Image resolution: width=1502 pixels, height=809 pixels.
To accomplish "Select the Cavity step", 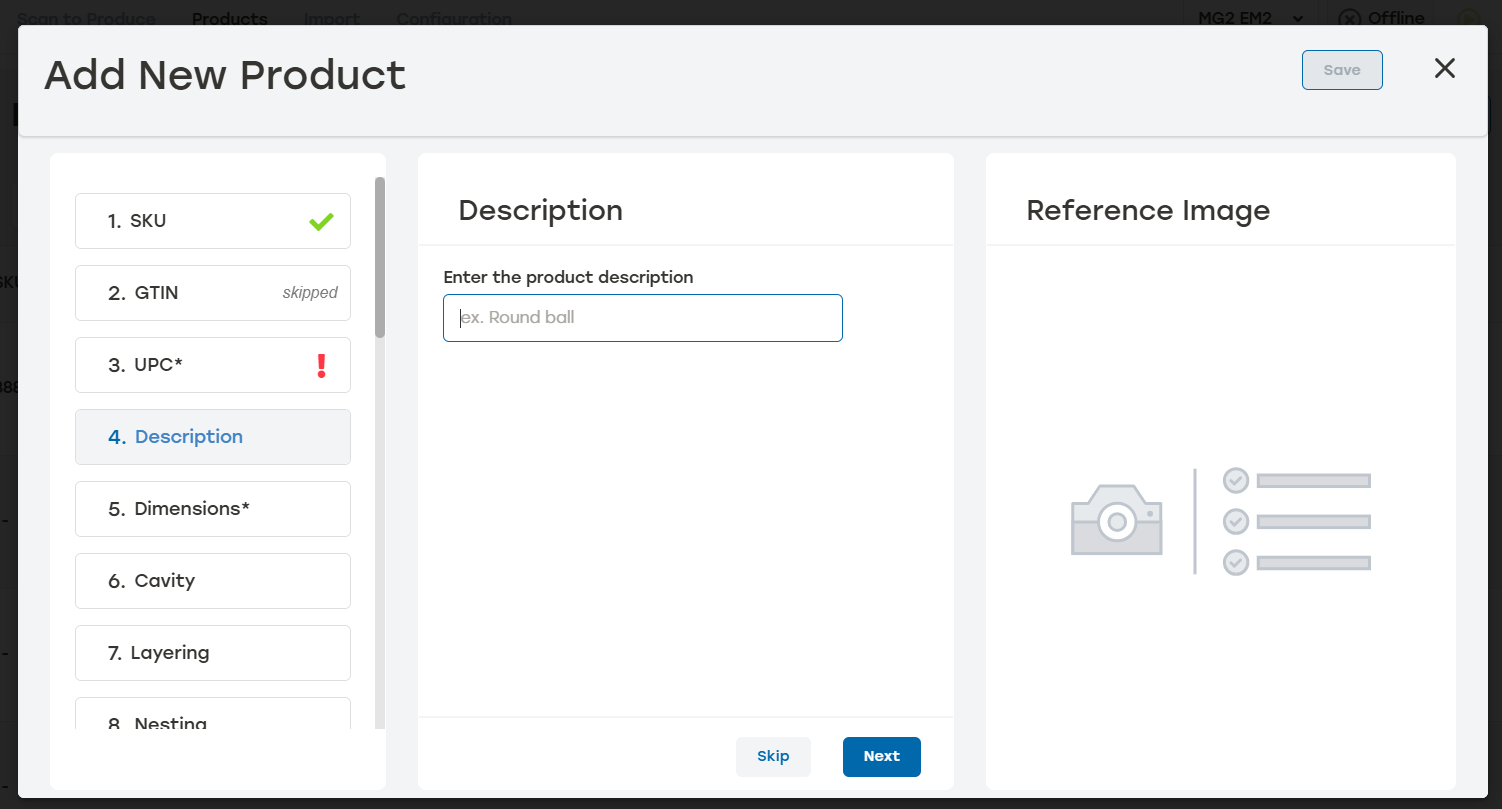I will (x=212, y=581).
